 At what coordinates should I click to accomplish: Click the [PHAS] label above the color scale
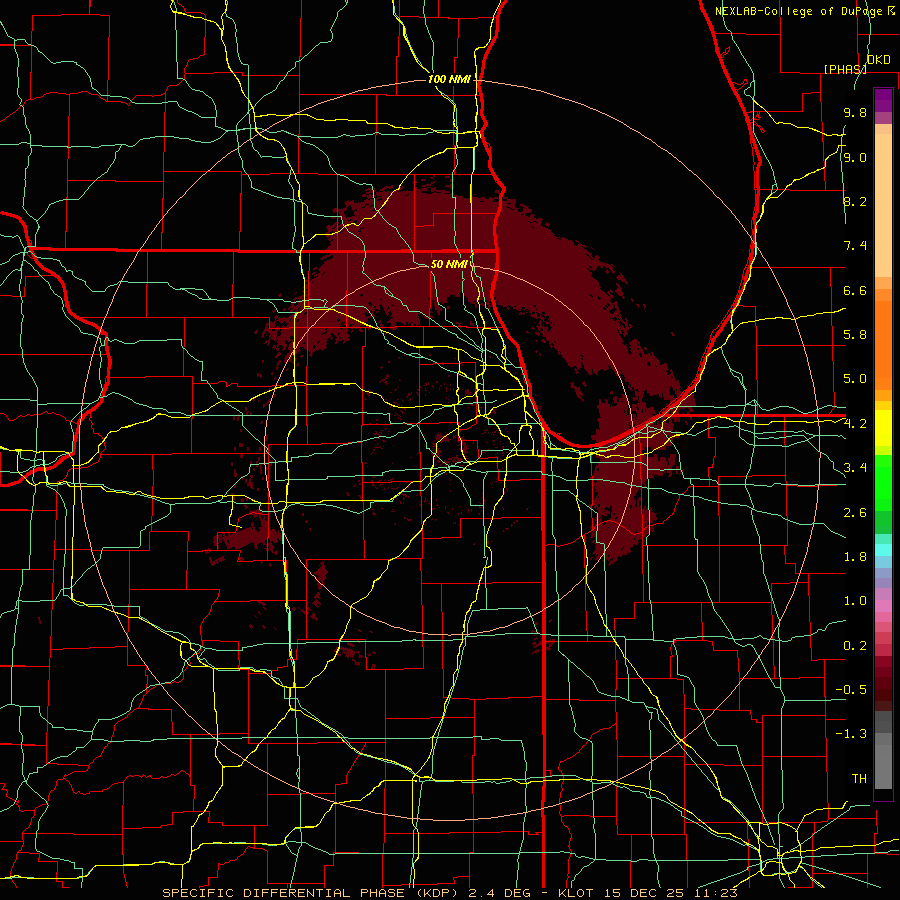(x=845, y=69)
